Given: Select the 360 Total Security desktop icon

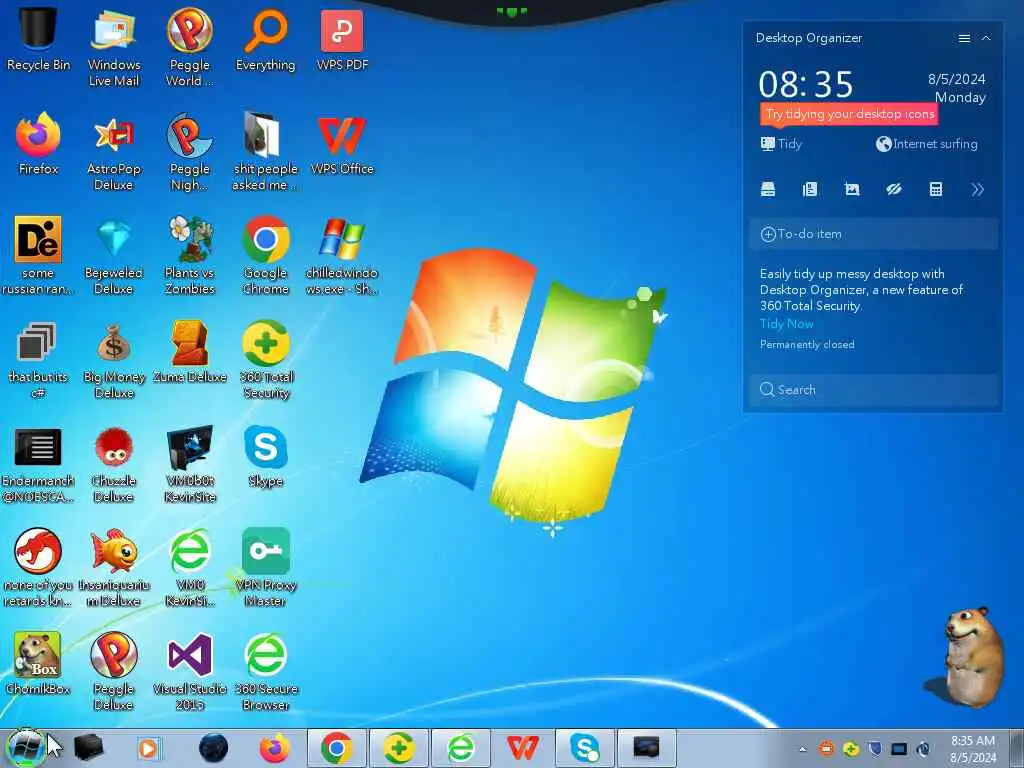Looking at the screenshot, I should coord(265,359).
